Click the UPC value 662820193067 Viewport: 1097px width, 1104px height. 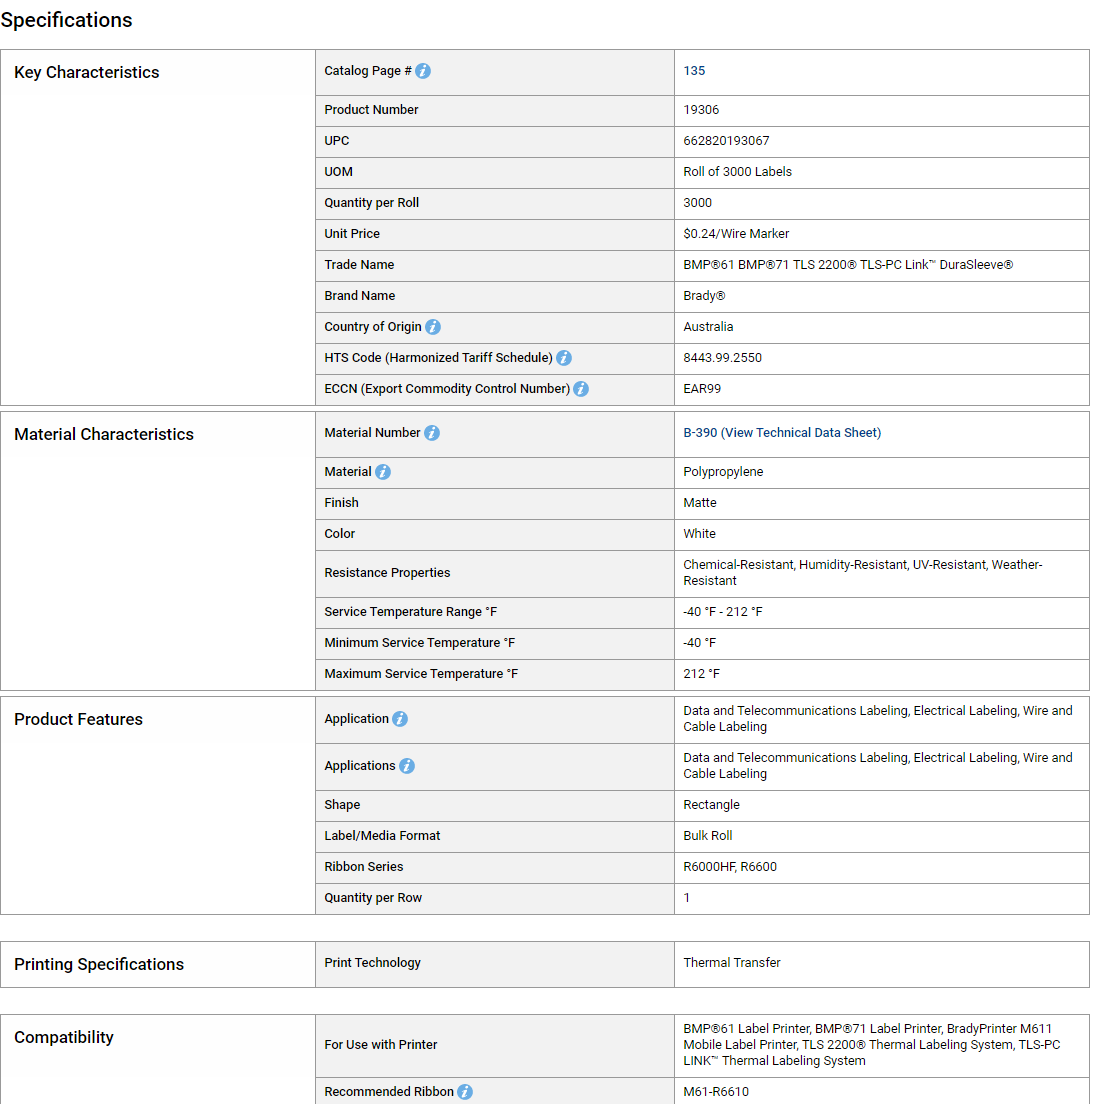point(726,141)
